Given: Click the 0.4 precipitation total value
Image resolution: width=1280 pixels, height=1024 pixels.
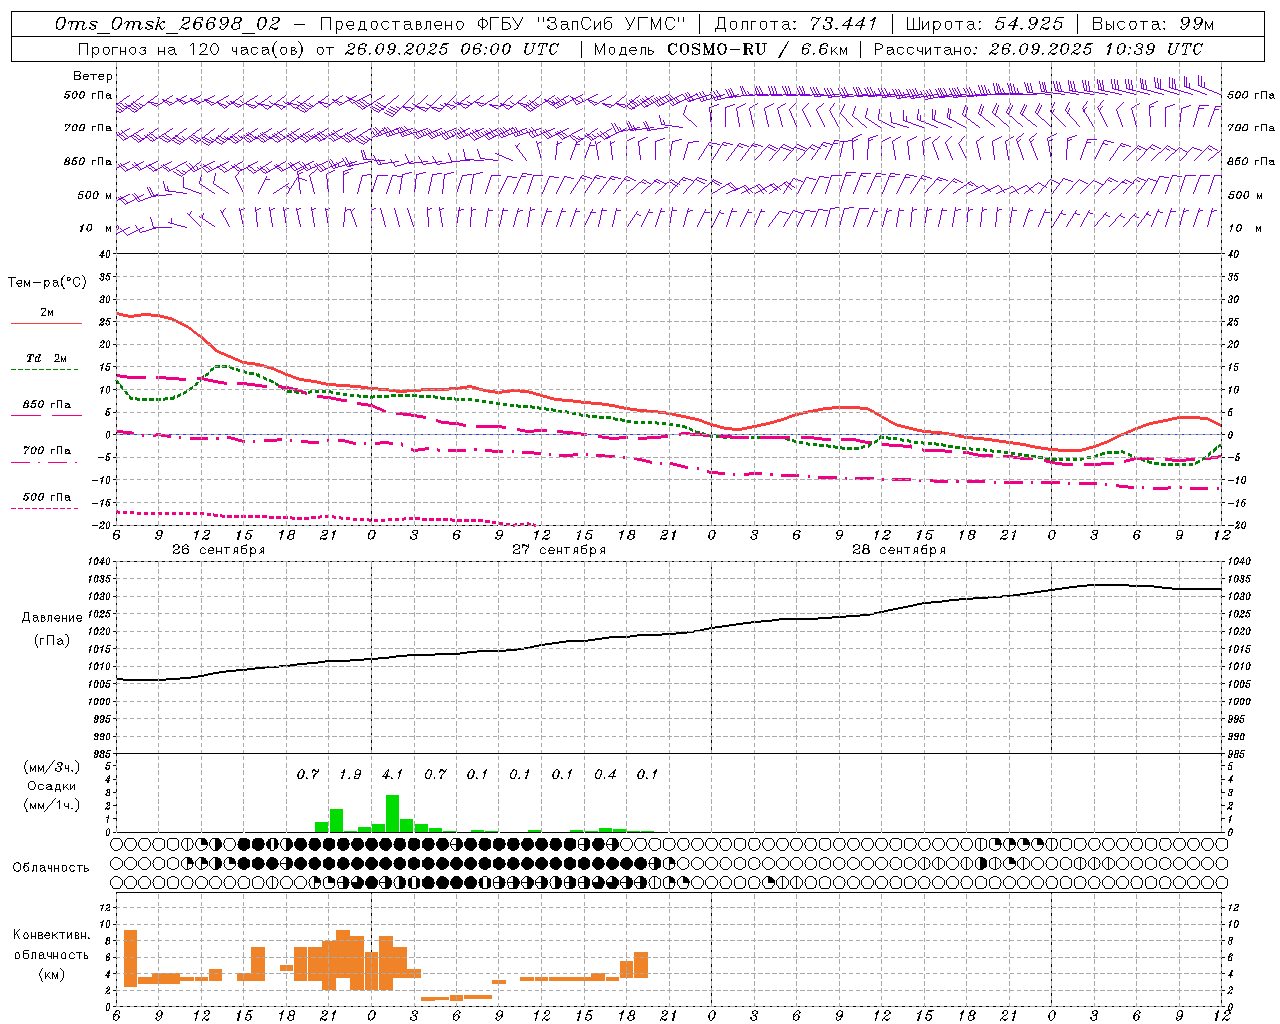Looking at the screenshot, I should coord(605,774).
